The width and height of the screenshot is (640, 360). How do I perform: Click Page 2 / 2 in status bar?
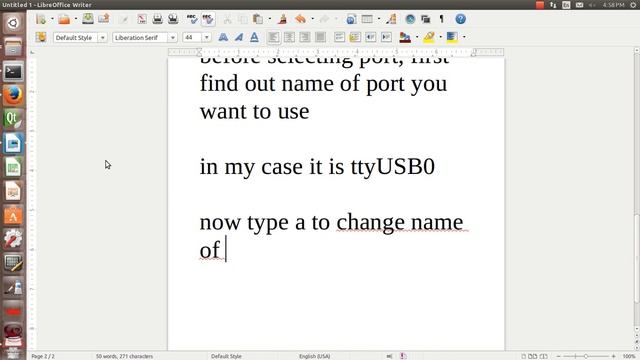pyautogui.click(x=43, y=356)
